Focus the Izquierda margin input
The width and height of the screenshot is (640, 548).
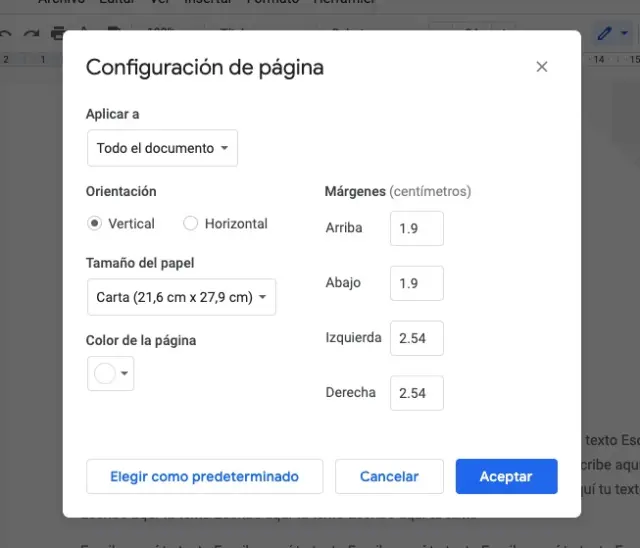pyautogui.click(x=416, y=339)
